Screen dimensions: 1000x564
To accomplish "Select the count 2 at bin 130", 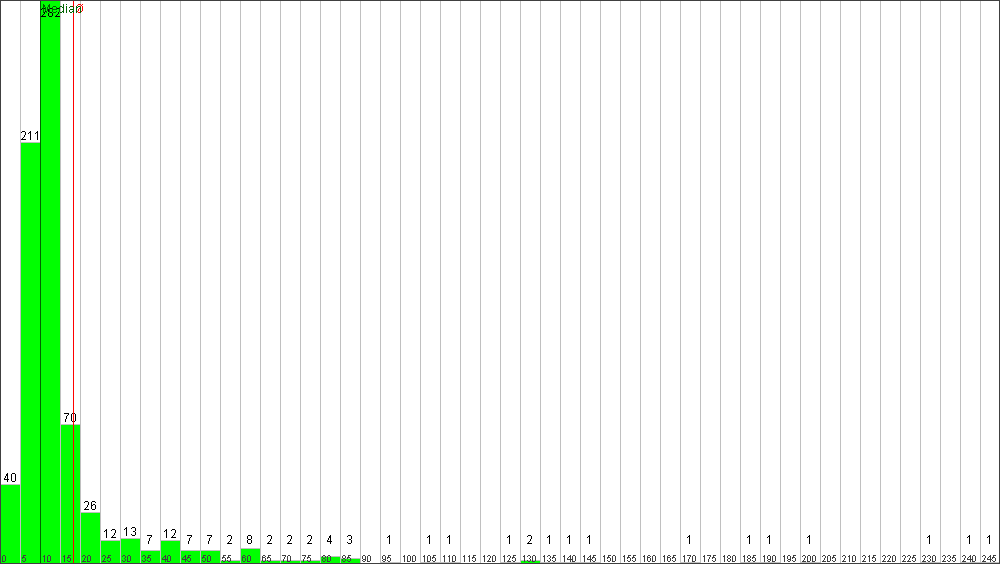I will point(529,540).
